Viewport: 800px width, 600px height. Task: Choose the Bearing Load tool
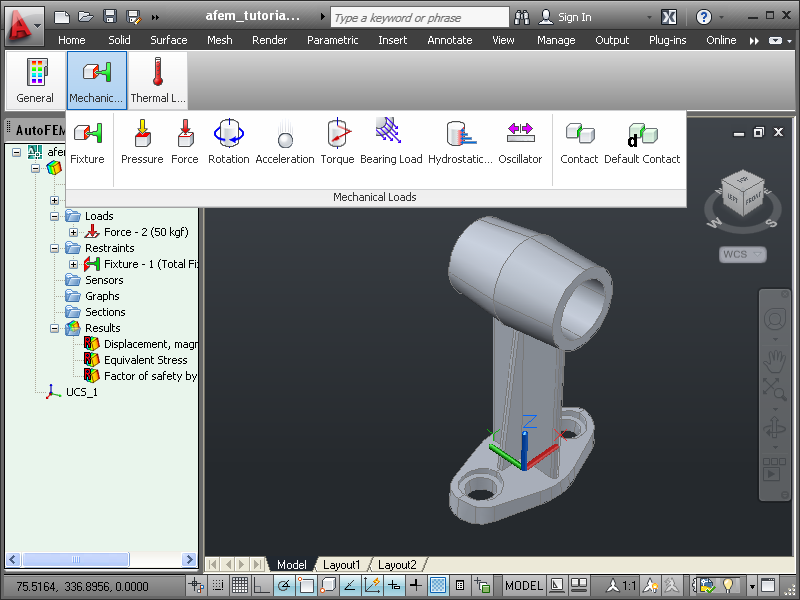[x=391, y=143]
